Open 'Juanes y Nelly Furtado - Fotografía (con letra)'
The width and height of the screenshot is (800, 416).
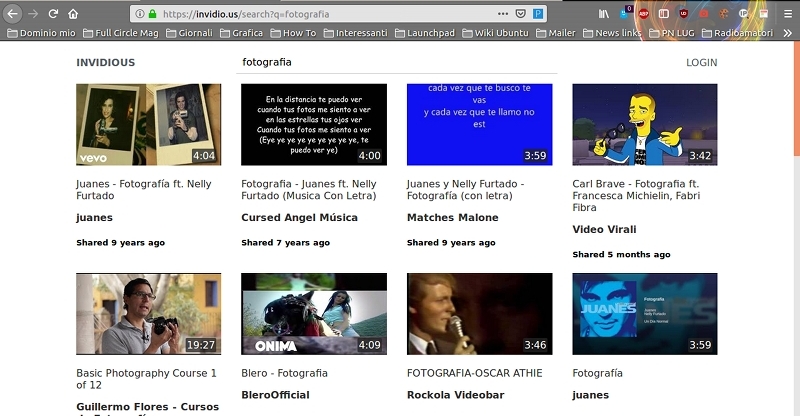click(x=465, y=189)
